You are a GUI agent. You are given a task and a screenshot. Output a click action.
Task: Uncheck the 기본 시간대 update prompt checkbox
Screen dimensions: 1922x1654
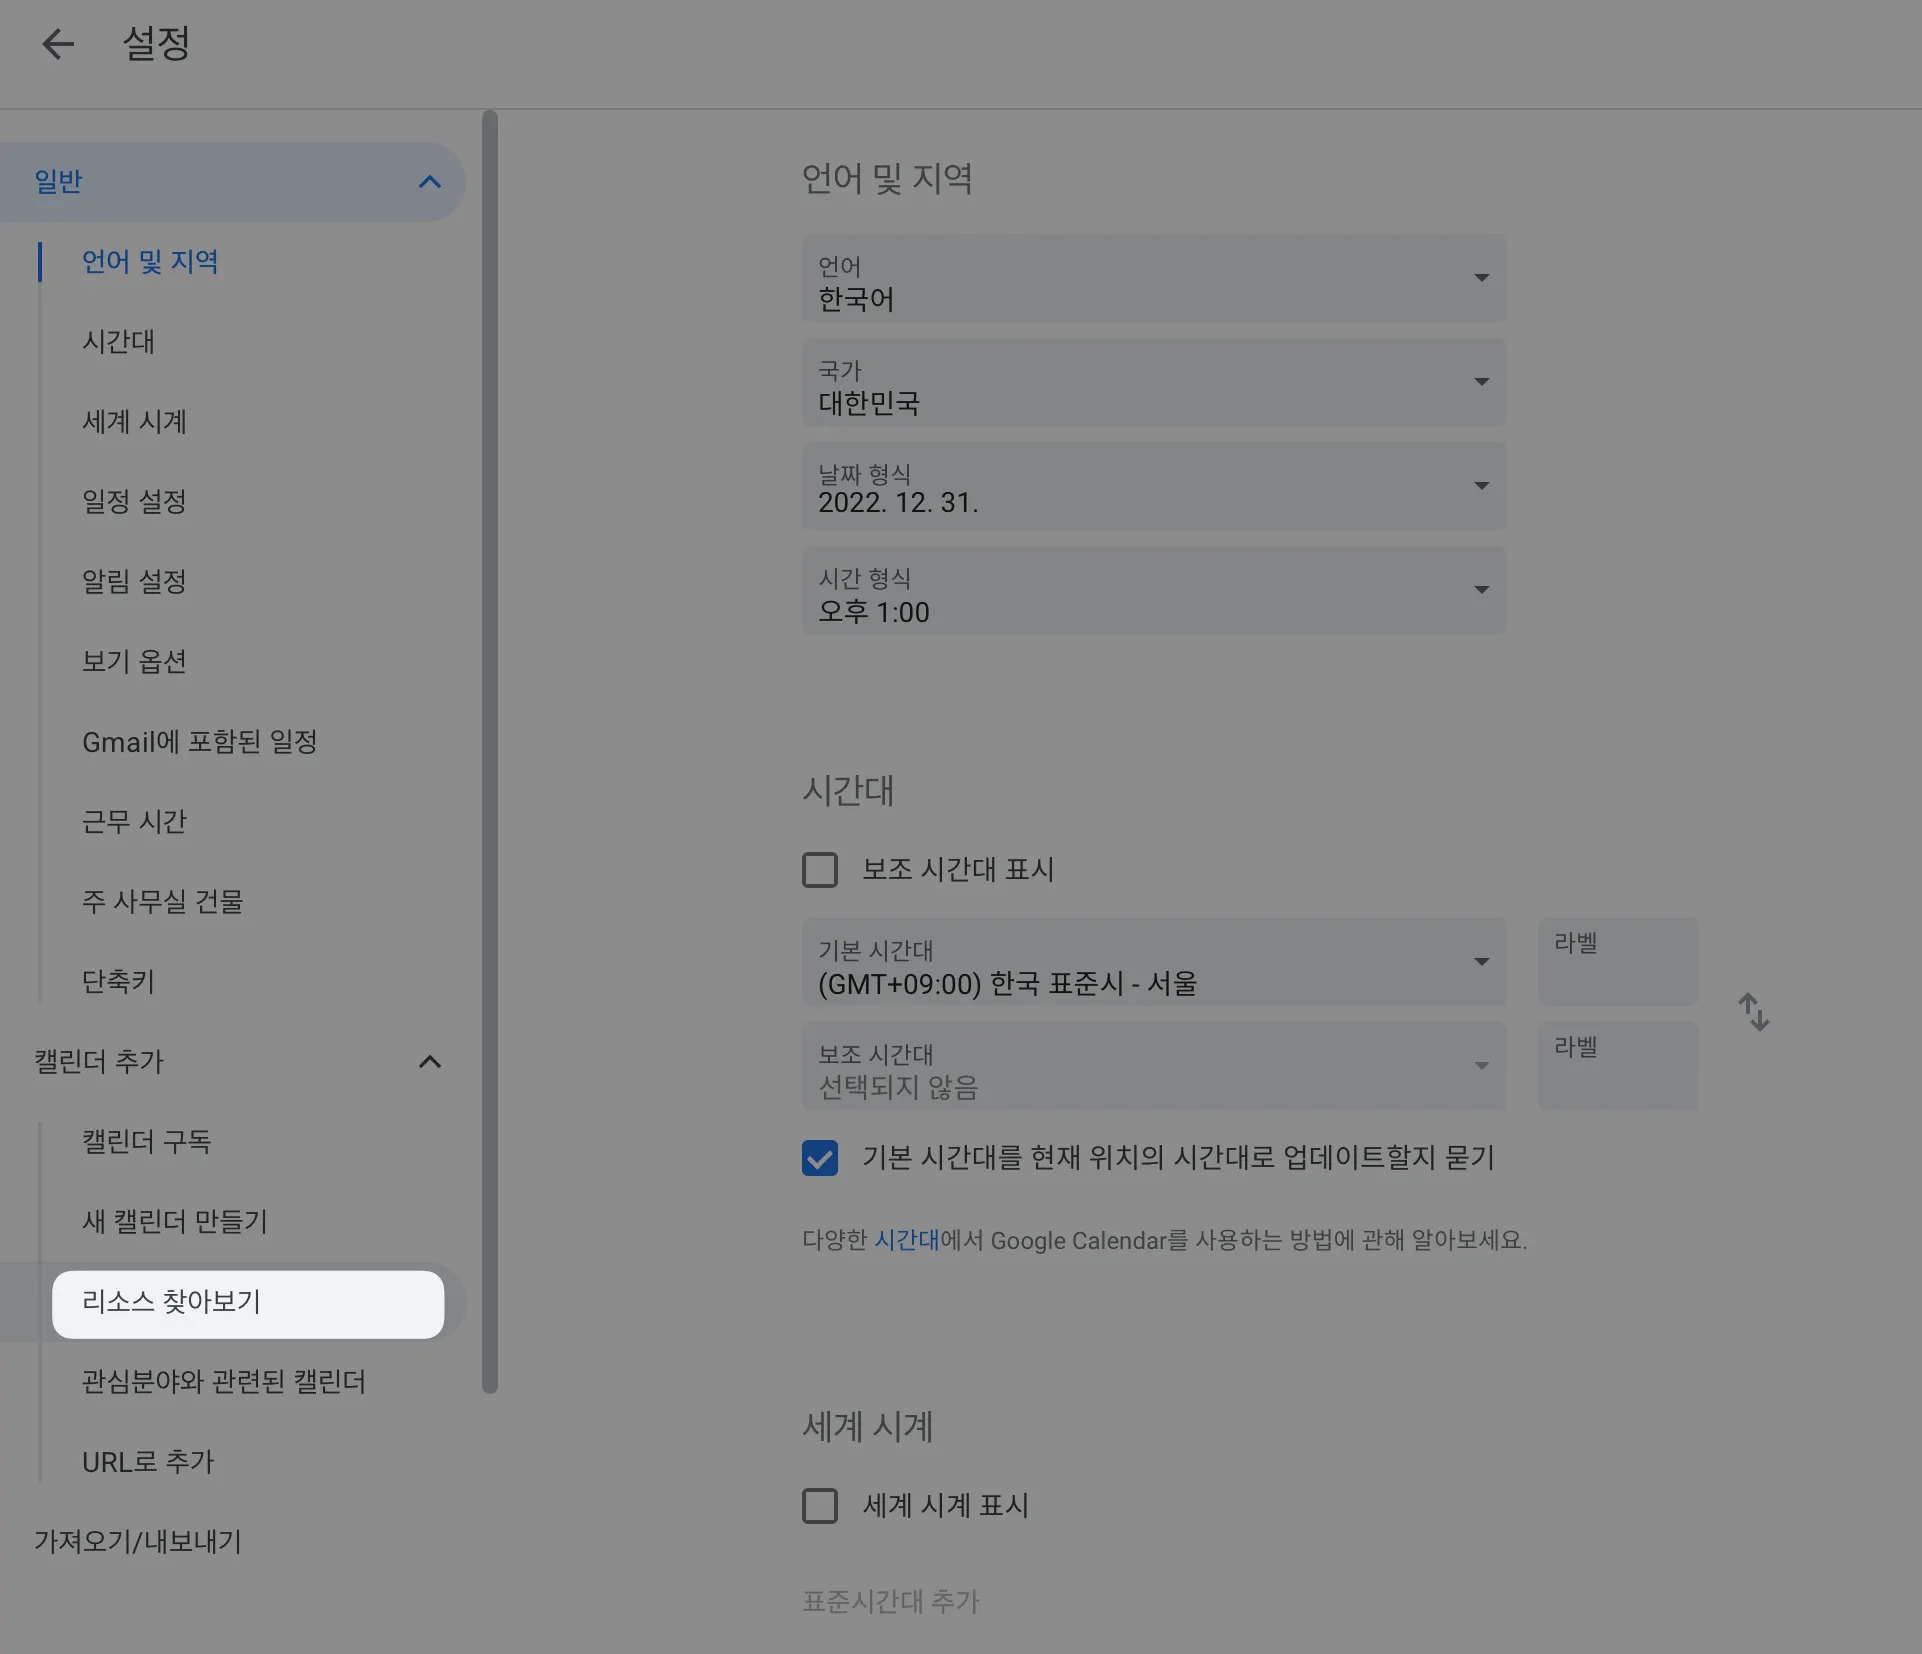[820, 1158]
